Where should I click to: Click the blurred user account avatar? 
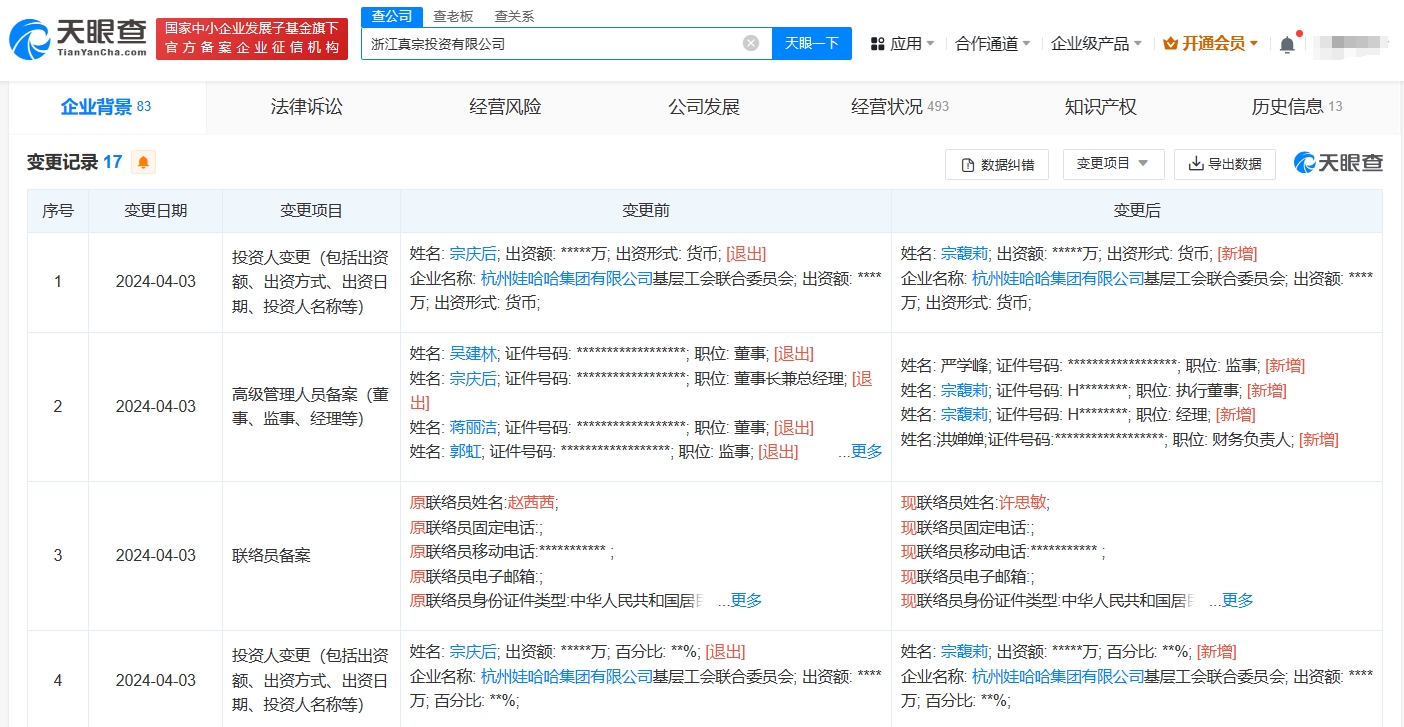[x=1353, y=44]
